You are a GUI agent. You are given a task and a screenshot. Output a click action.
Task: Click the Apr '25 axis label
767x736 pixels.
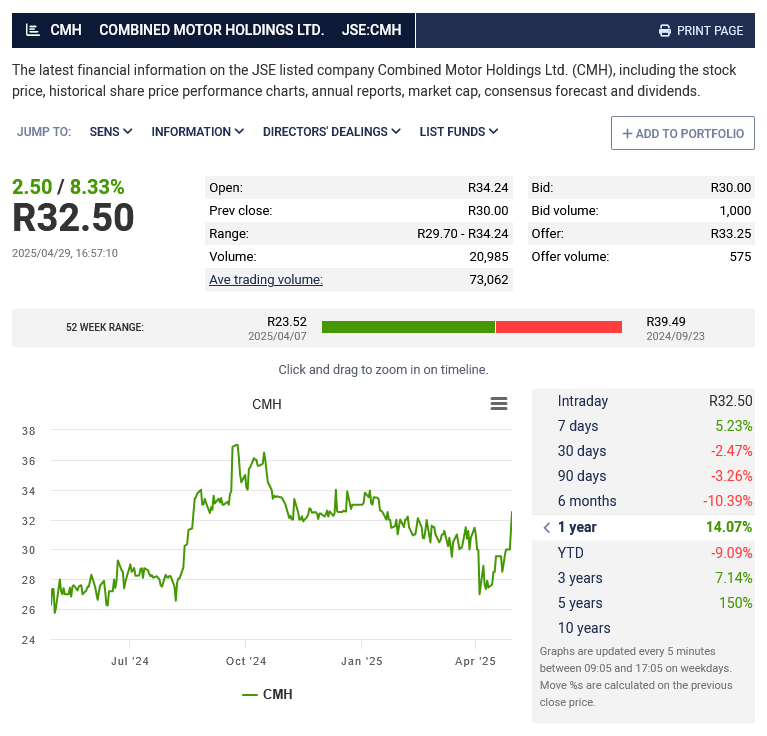475,661
